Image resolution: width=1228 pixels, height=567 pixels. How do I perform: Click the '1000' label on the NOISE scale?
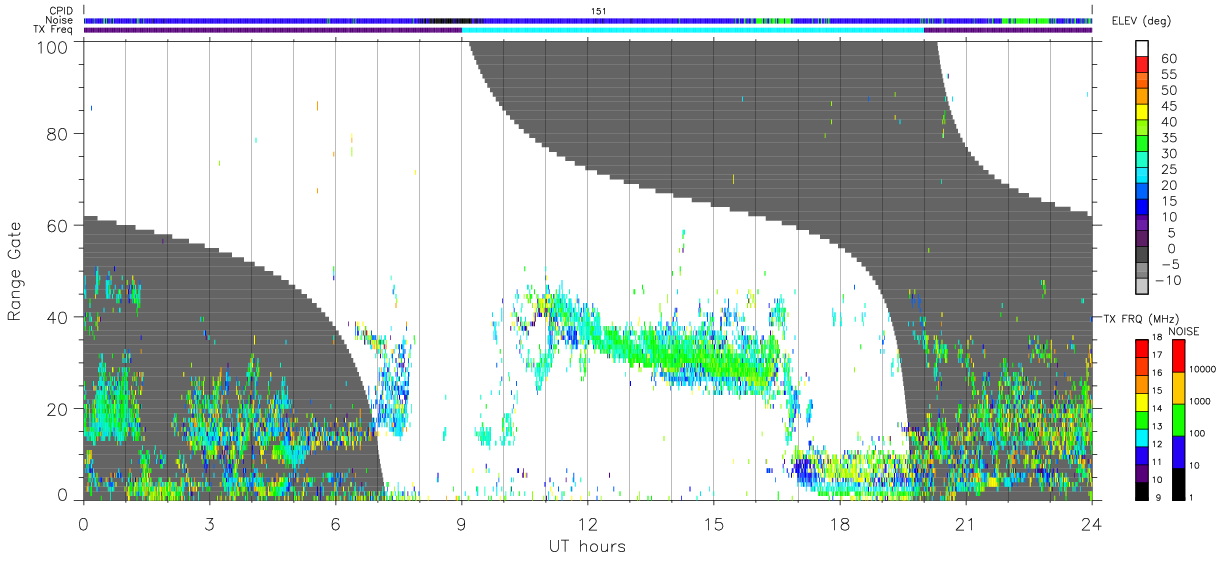[1202, 403]
